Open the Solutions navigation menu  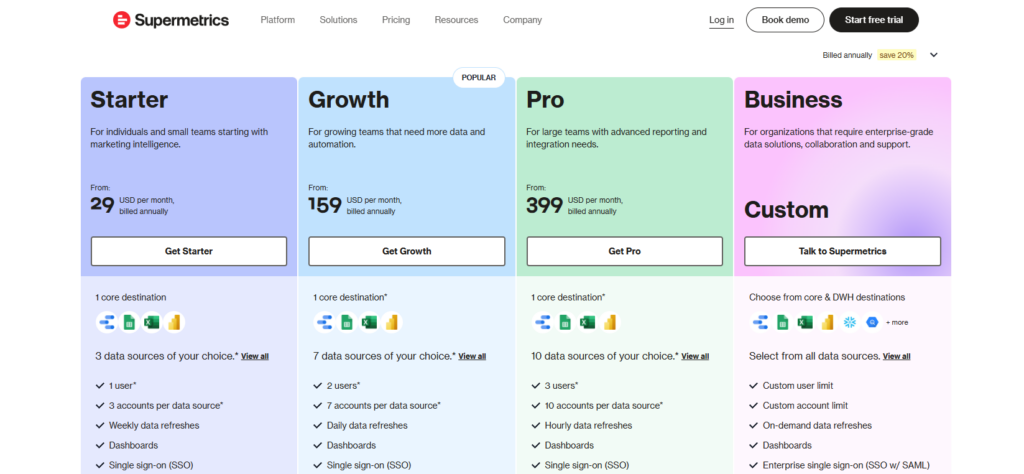pyautogui.click(x=338, y=20)
